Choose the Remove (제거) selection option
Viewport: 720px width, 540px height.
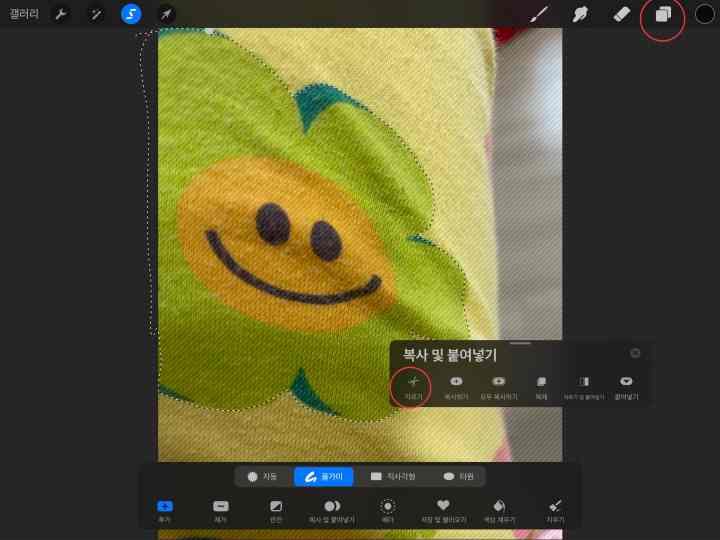pos(221,511)
